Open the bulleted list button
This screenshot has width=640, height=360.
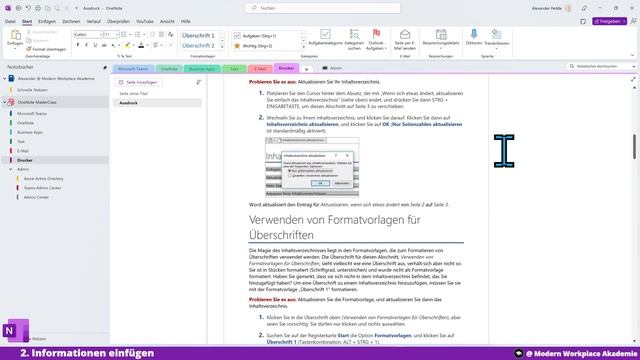point(124,35)
